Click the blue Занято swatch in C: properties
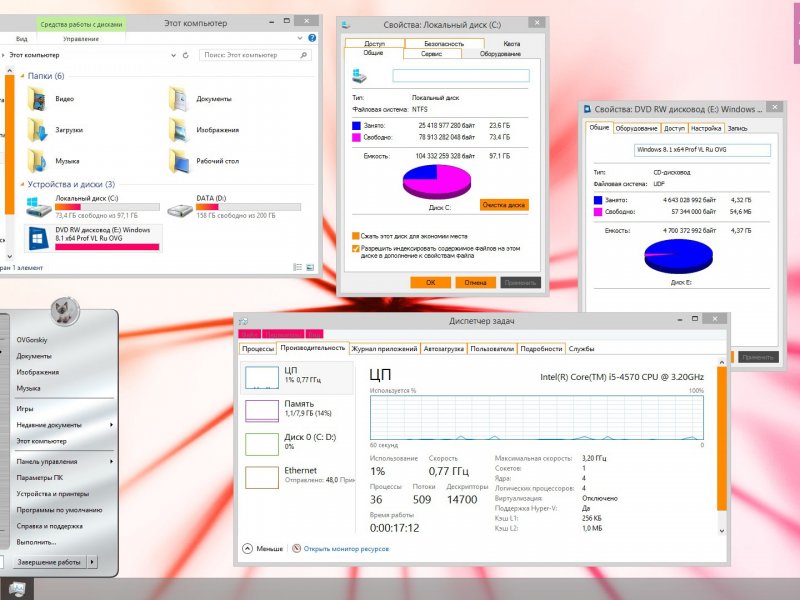The width and height of the screenshot is (800, 600). (x=356, y=126)
